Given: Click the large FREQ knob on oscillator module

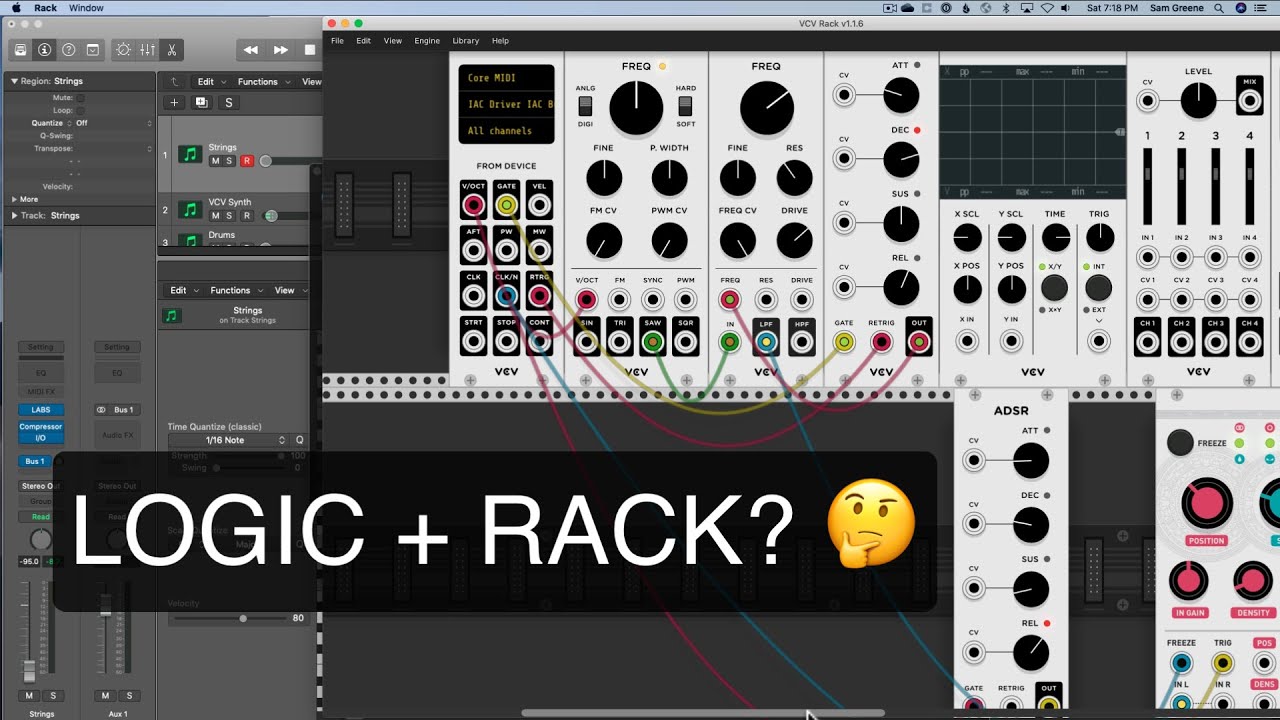Looking at the screenshot, I should 636,108.
